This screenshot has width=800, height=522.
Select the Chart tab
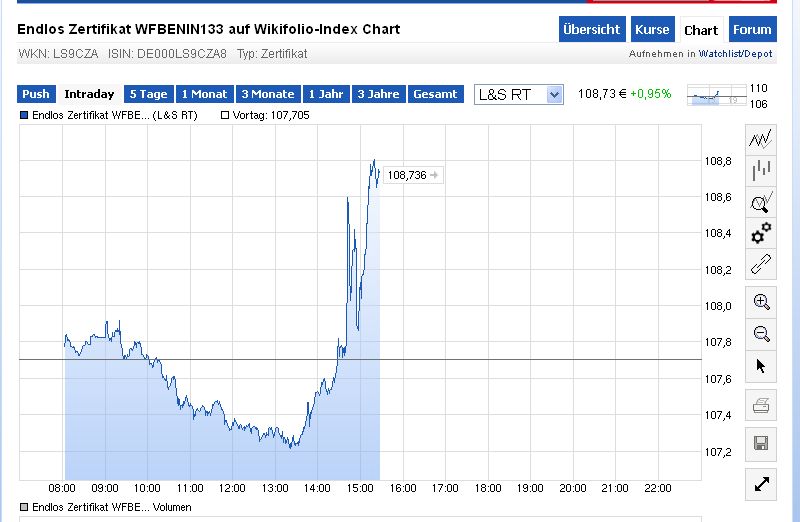tap(701, 30)
